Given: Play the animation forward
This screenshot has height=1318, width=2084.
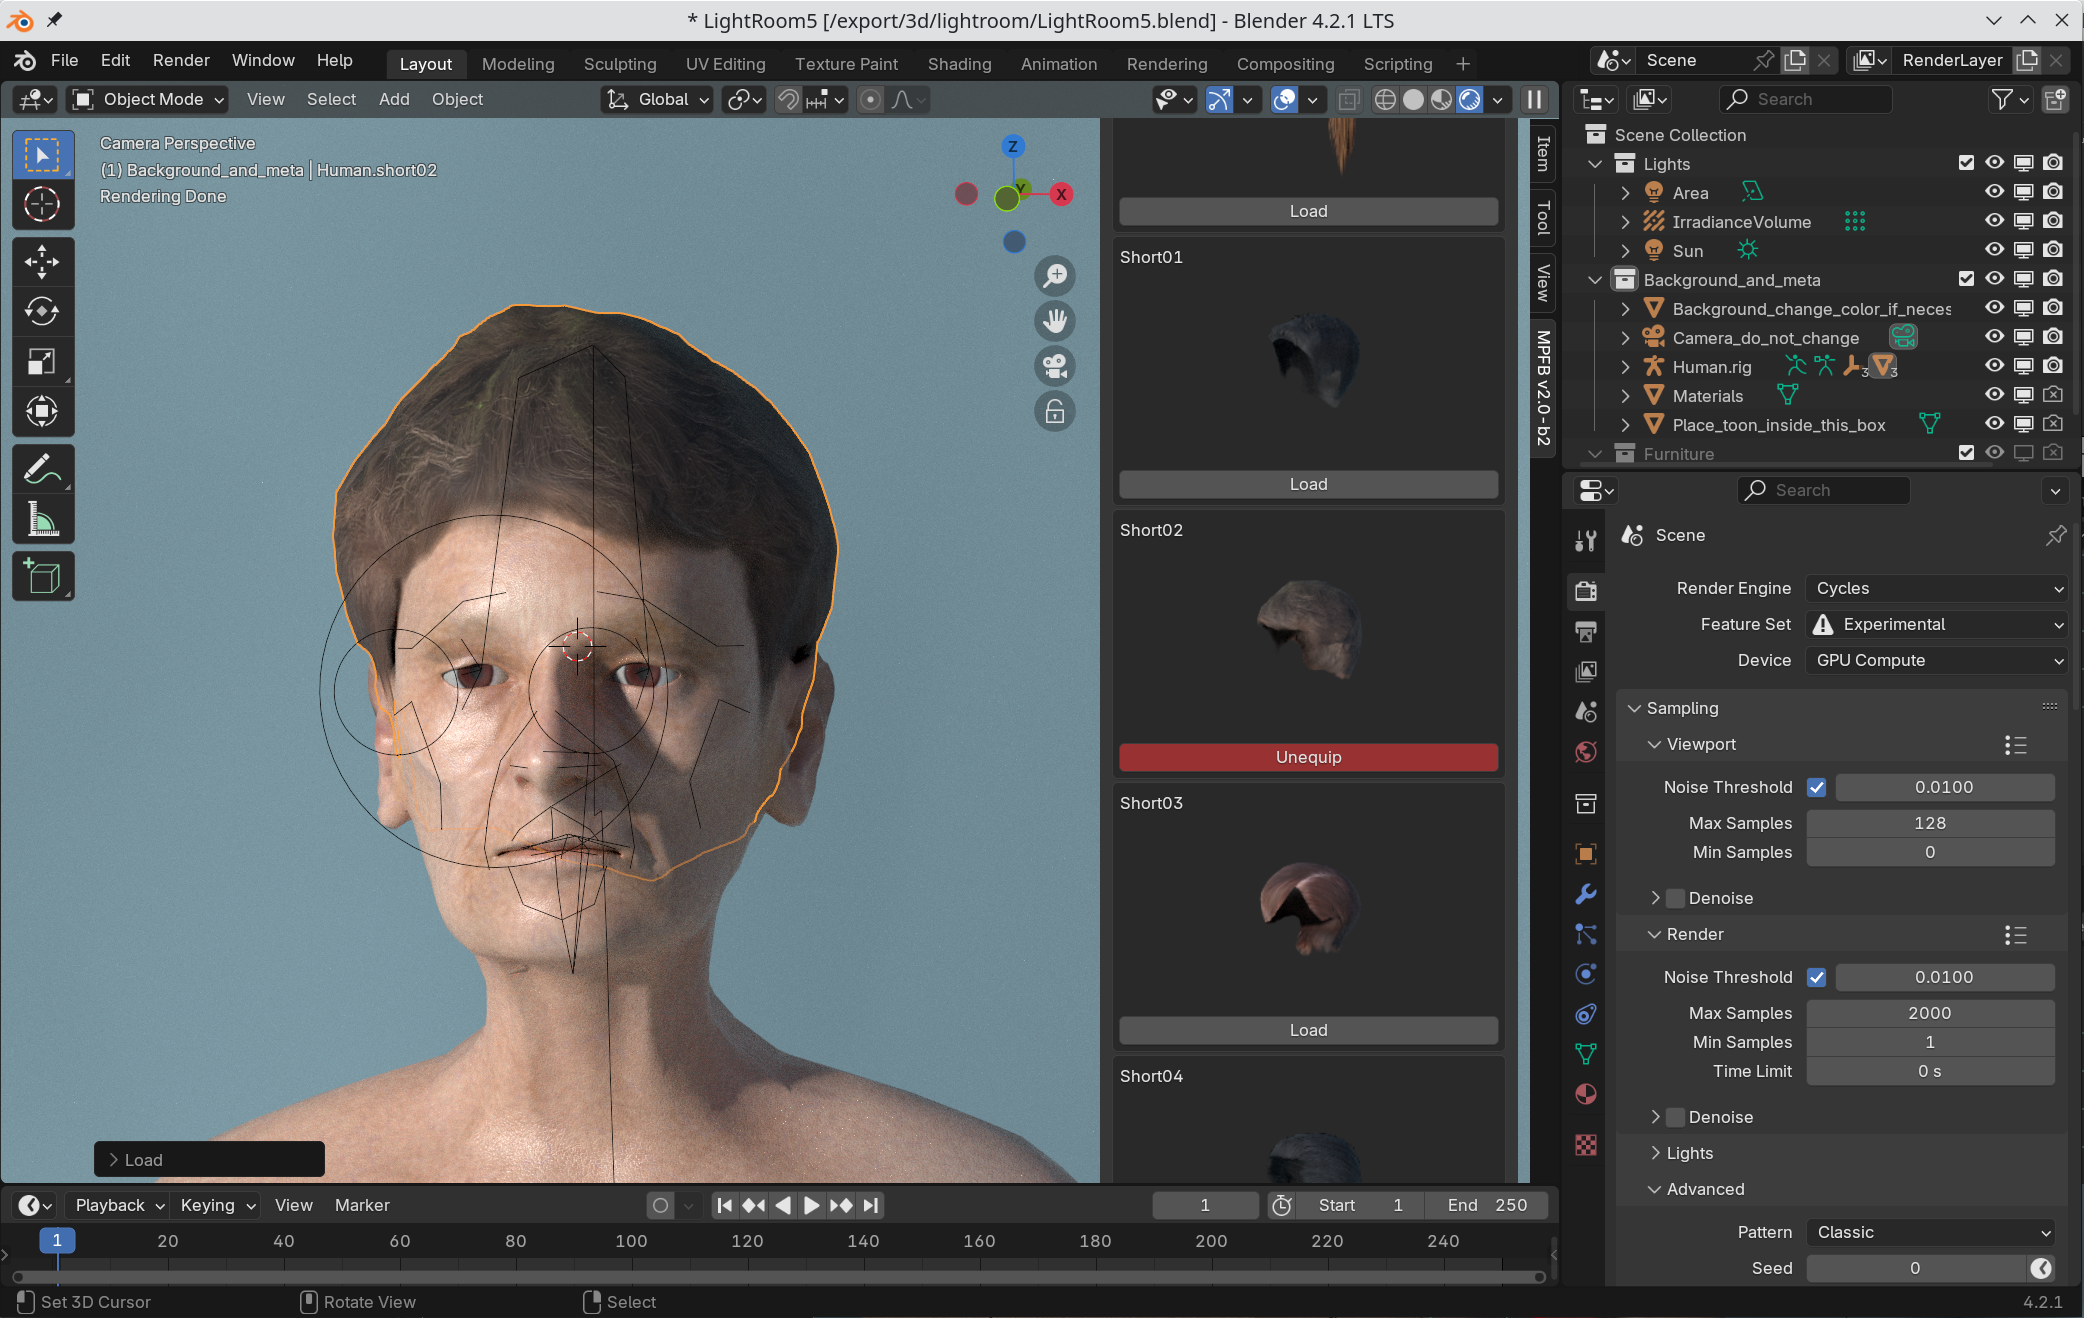Looking at the screenshot, I should (812, 1205).
